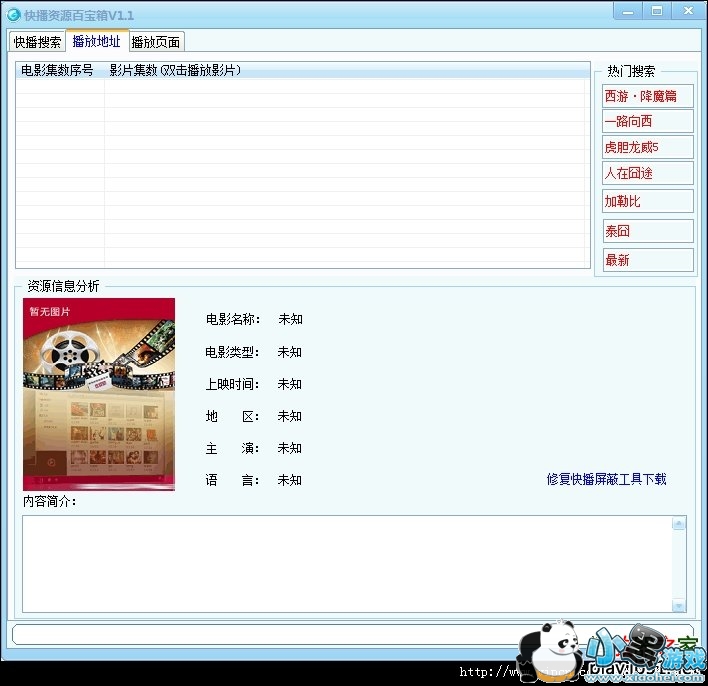Screen dimensions: 708x686
Task: Click the 泰囧 hot search button
Action: pyautogui.click(x=647, y=231)
